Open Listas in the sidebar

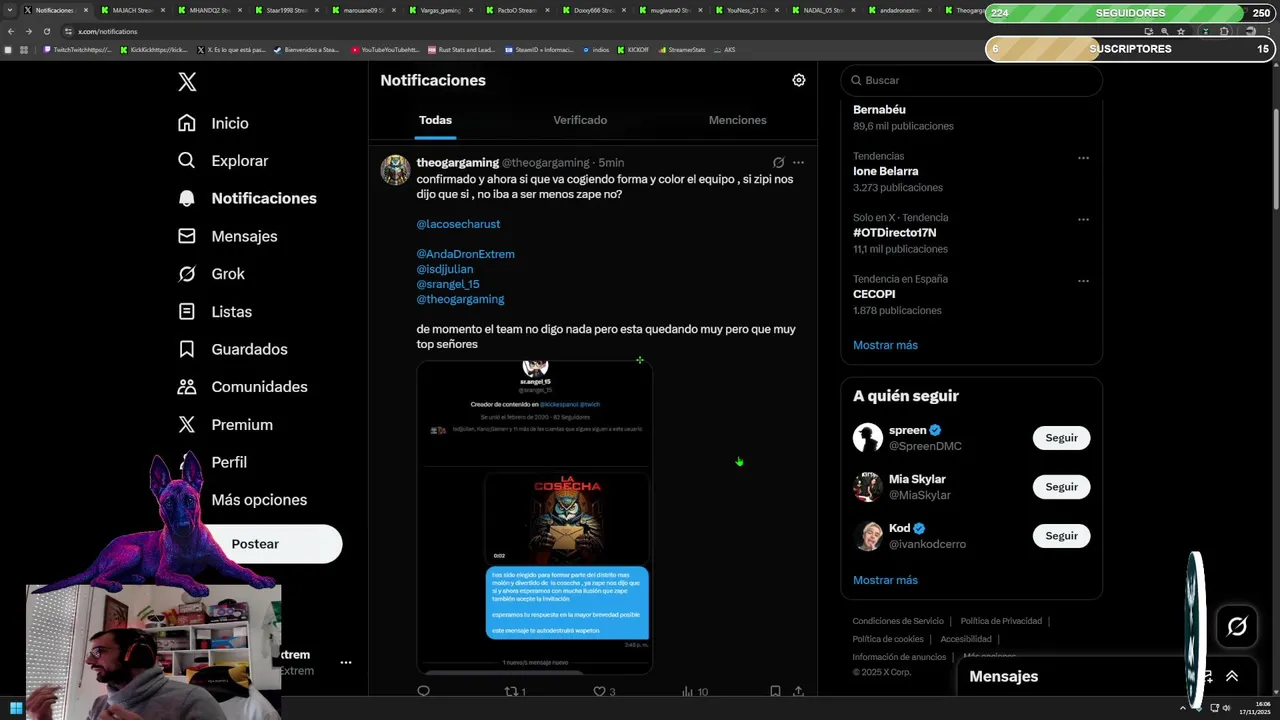point(215,312)
